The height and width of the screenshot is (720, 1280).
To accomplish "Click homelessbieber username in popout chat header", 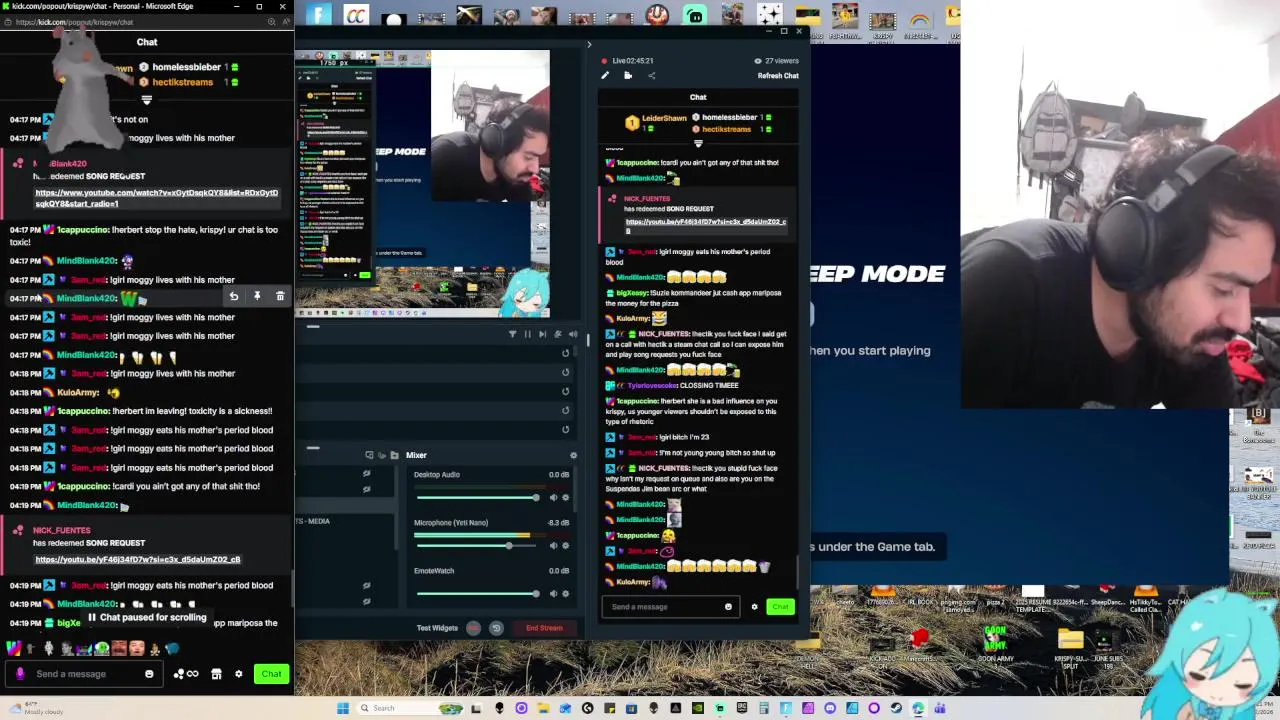I will coord(187,67).
